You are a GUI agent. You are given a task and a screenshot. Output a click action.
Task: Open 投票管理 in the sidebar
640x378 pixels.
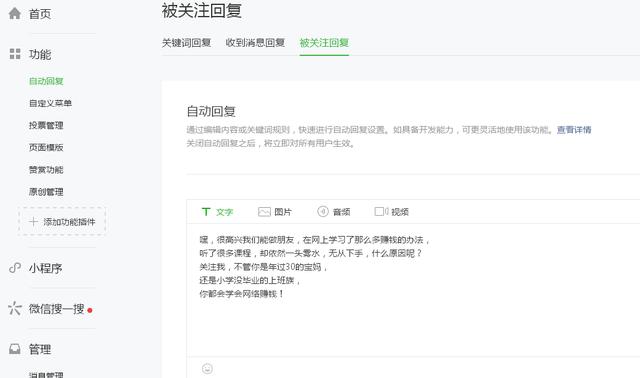click(46, 125)
